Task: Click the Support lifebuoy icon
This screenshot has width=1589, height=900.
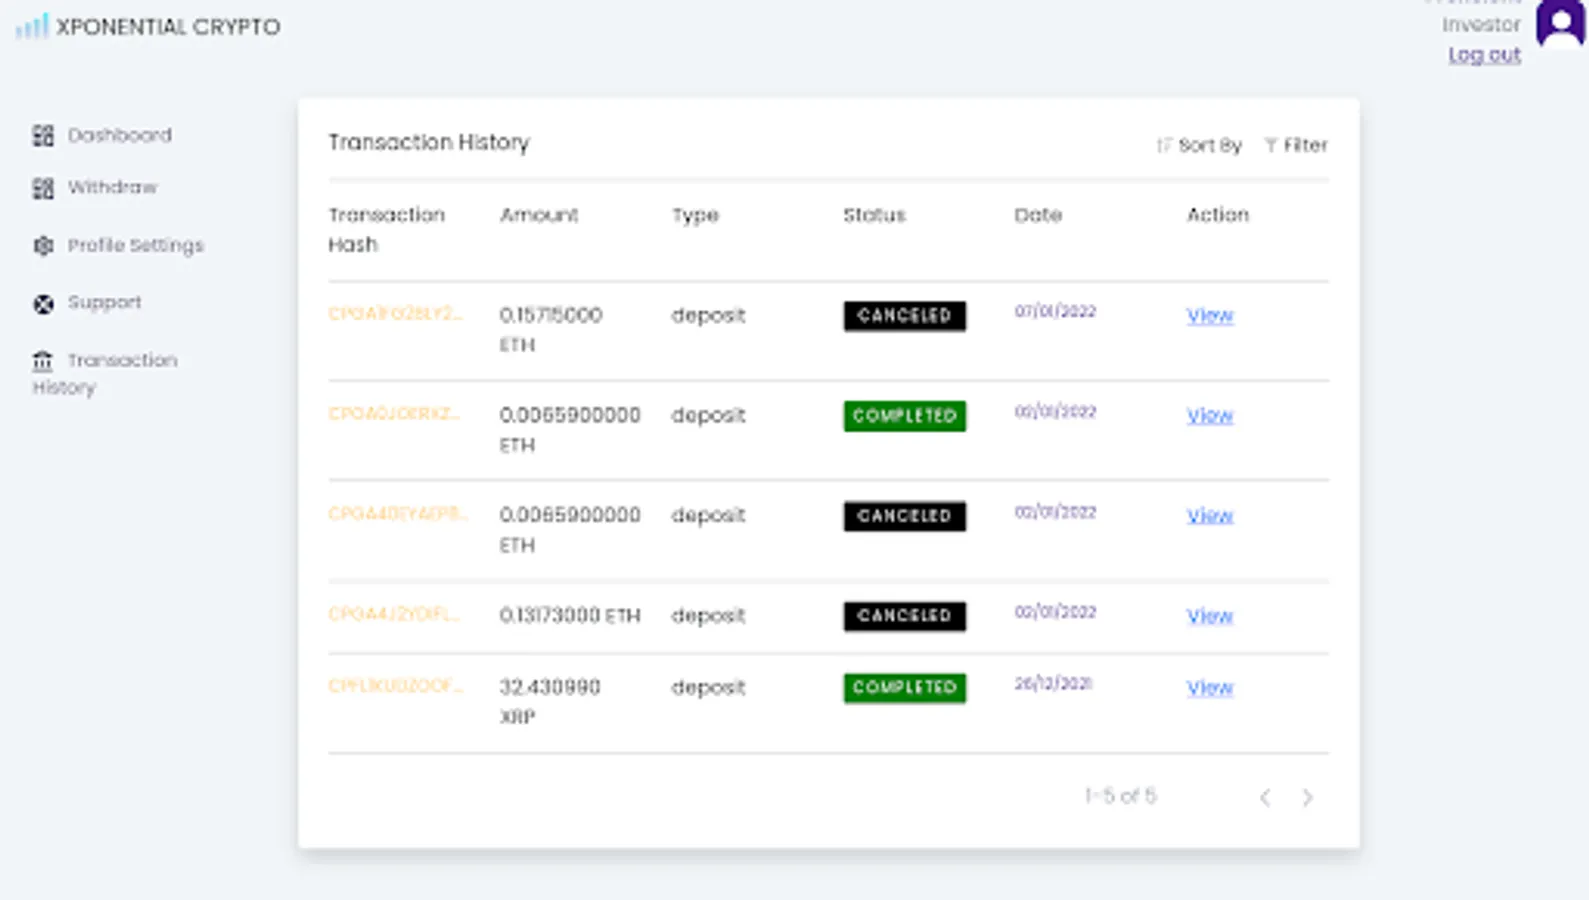Action: click(x=43, y=304)
